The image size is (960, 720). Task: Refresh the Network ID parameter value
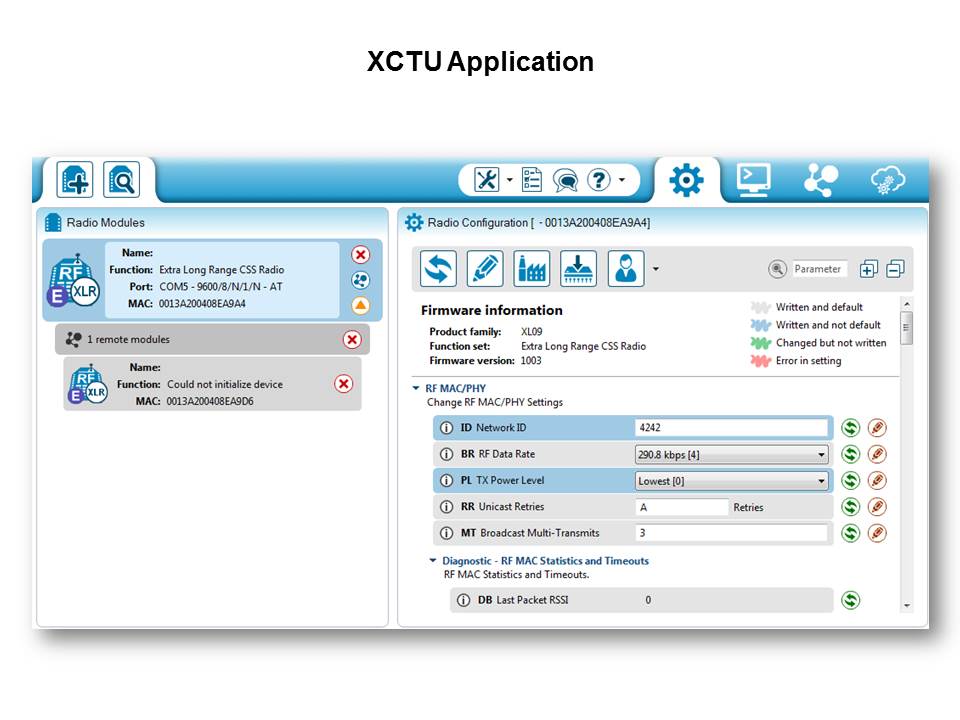coord(850,428)
